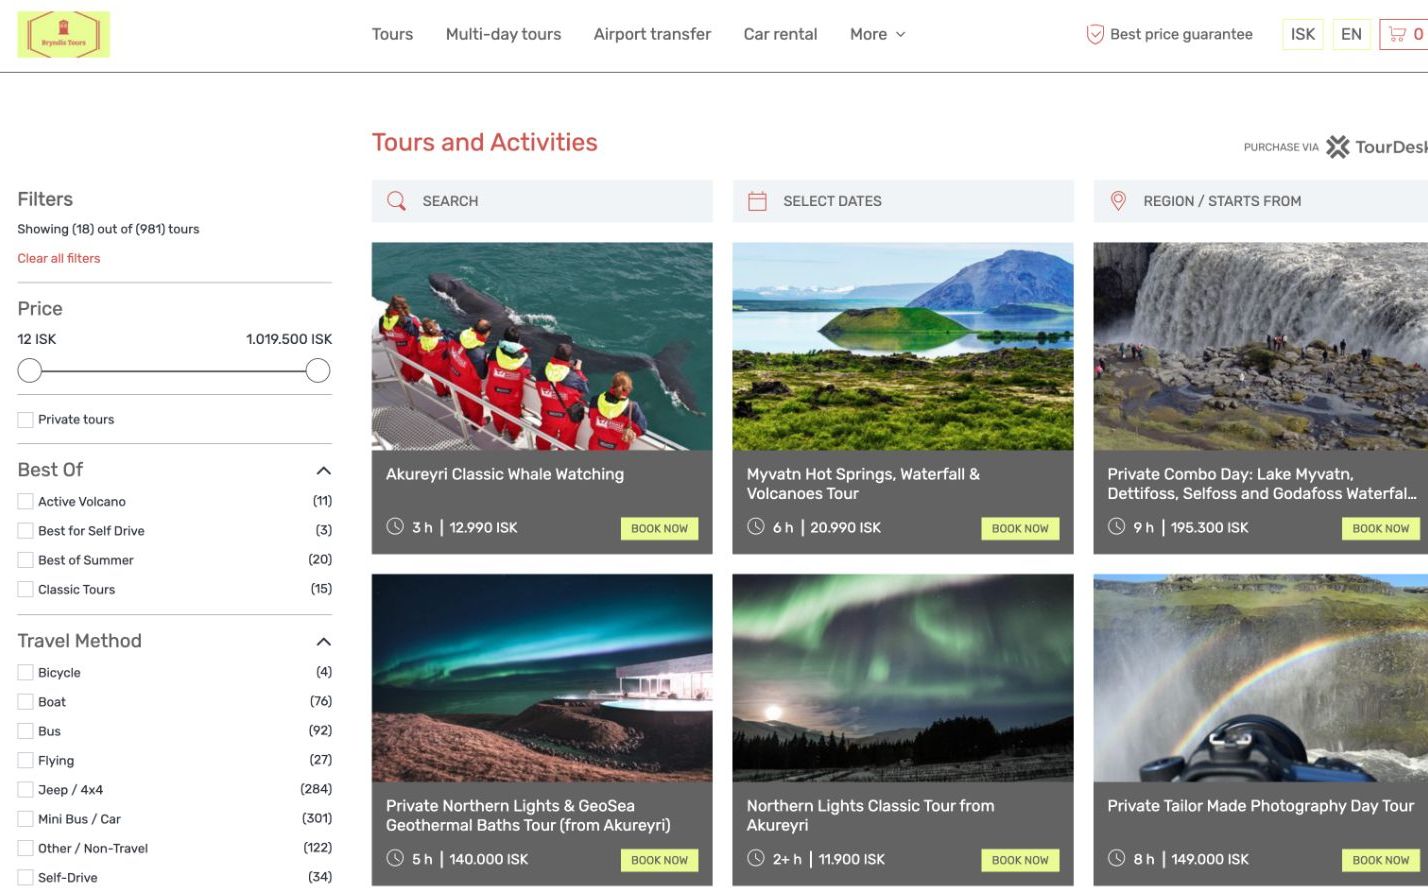
Task: Open Myvatn Hot Springs, Waterfall & Volcanoes Tour title
Action: pyautogui.click(x=863, y=484)
